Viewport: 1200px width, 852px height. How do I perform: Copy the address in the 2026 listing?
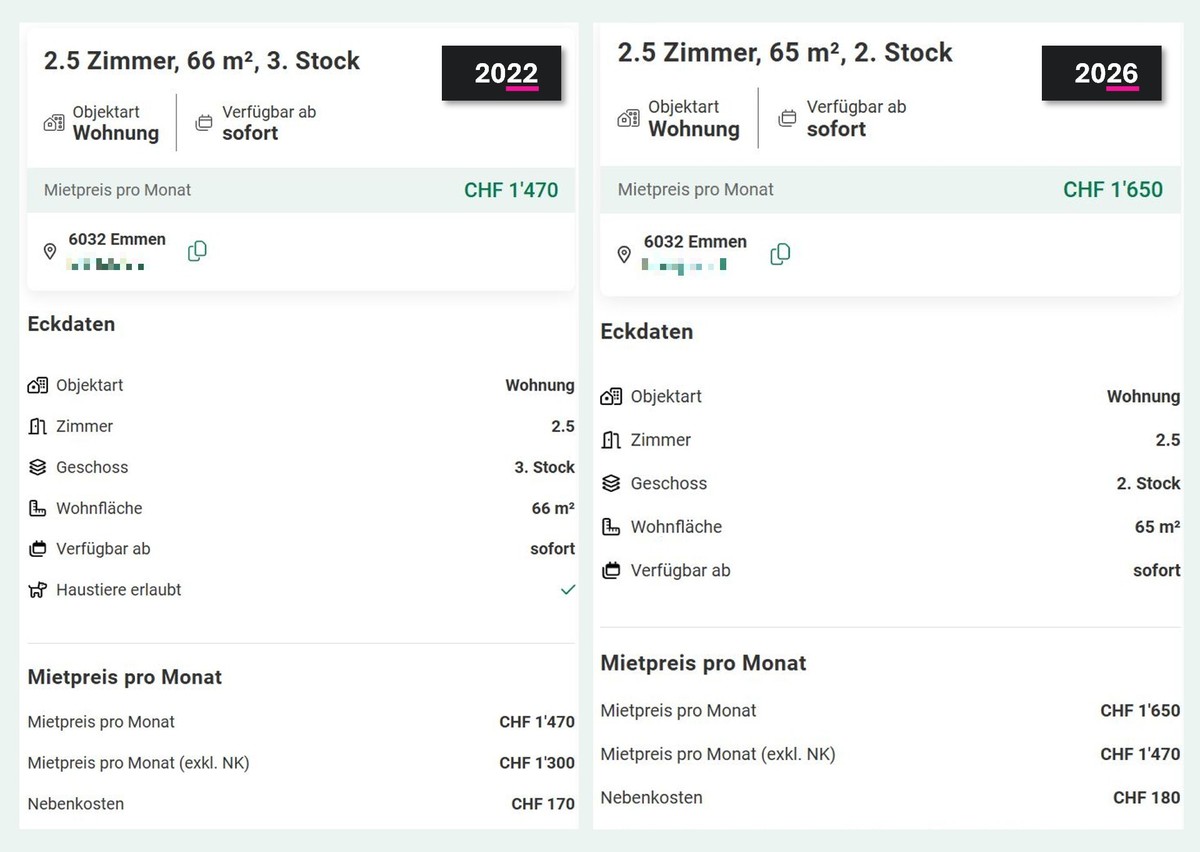(x=780, y=254)
